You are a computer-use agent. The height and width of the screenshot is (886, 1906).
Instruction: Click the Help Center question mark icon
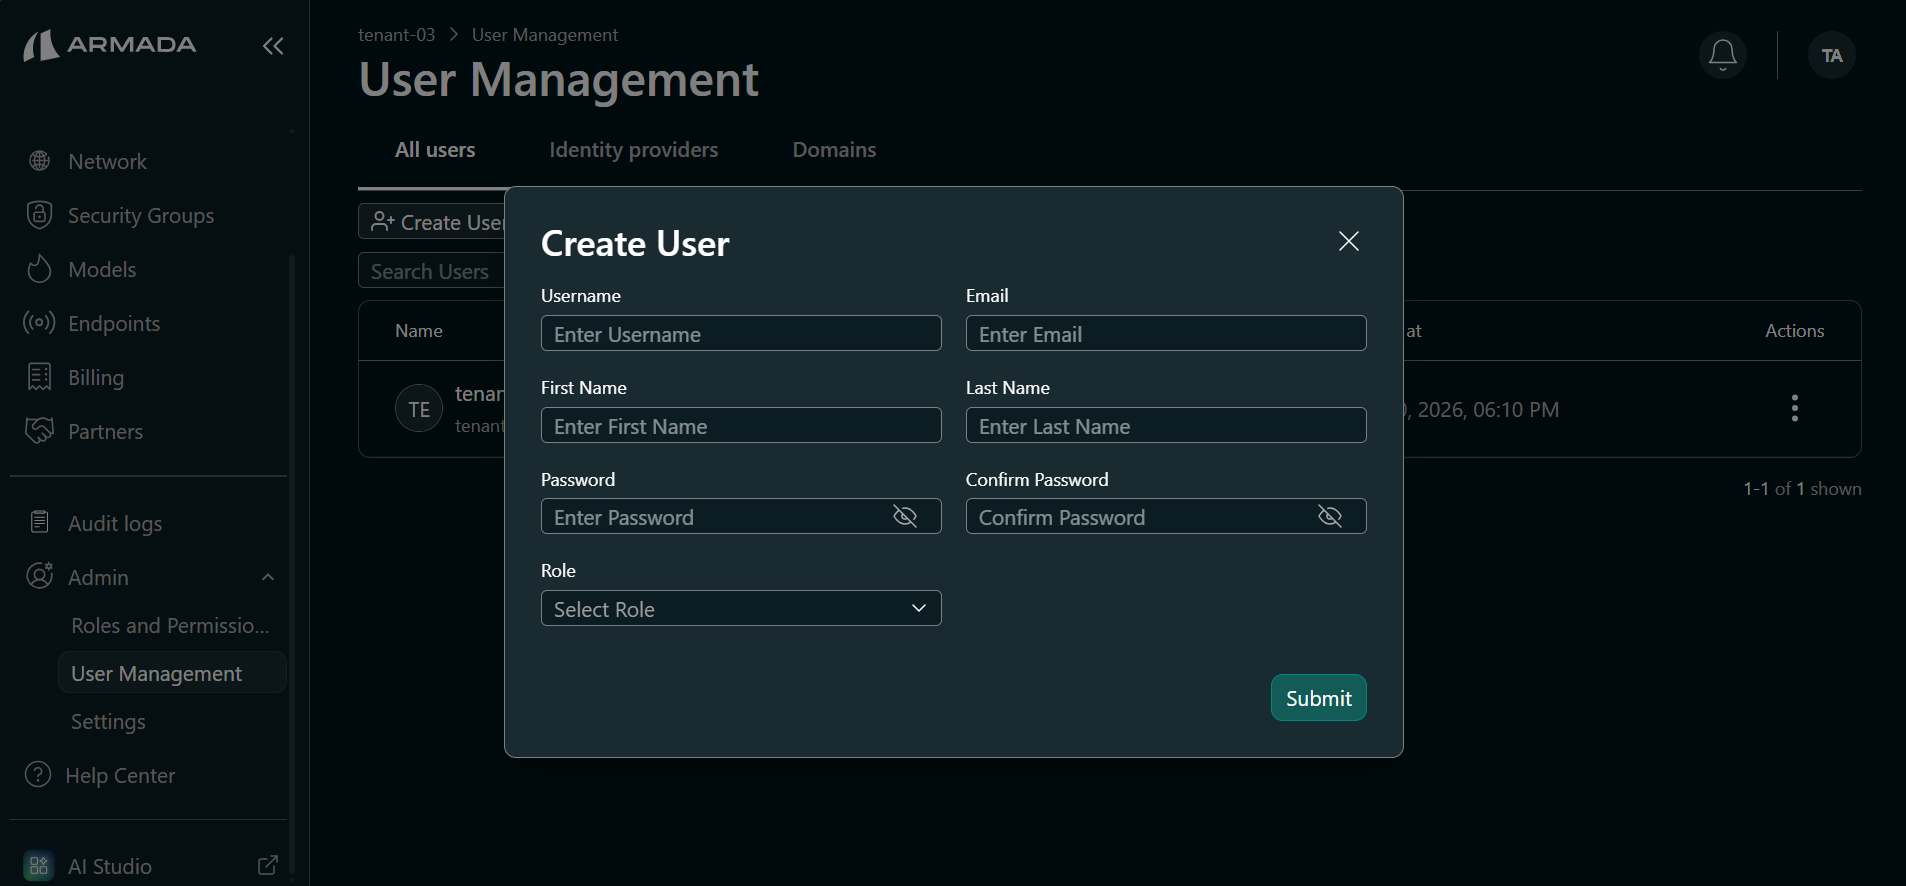point(38,774)
